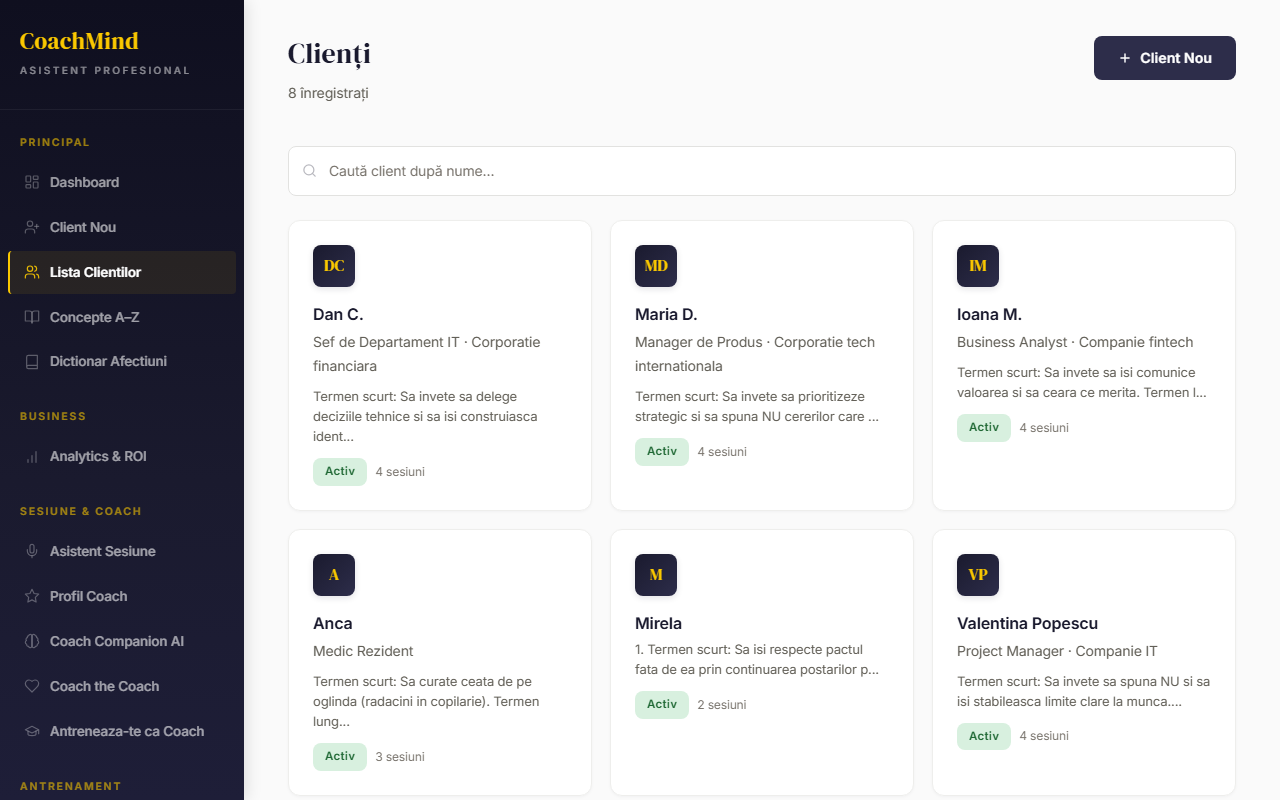Click the bar chart icon for Analytics & ROI
Viewport: 1280px width, 800px height.
click(x=32, y=456)
